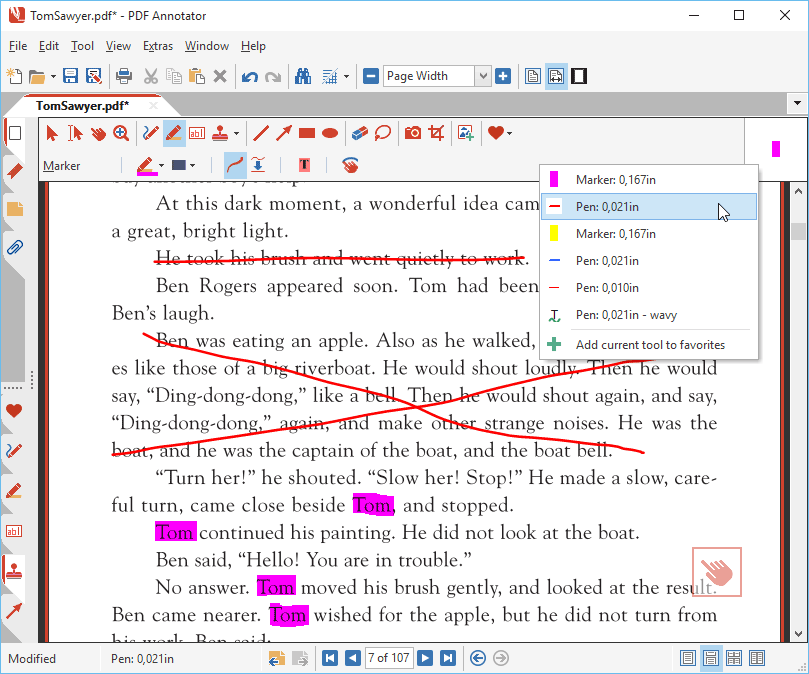
Task: Click the Save document icon
Action: coord(70,76)
